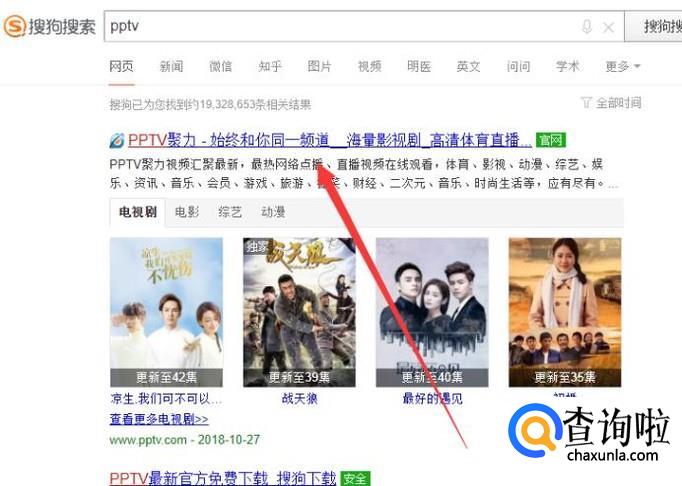Open the PPTV最新官方免费下载 result link
The image size is (682, 486).
tap(223, 479)
